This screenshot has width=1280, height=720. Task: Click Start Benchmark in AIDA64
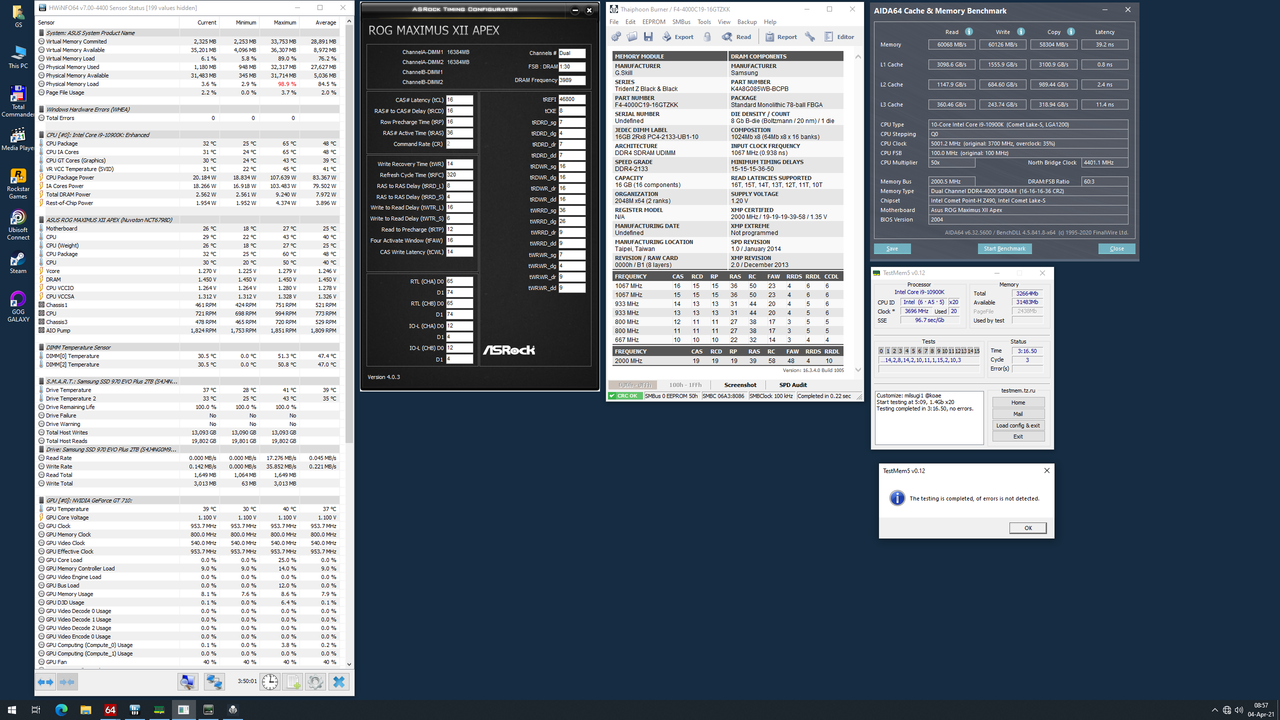(1004, 248)
